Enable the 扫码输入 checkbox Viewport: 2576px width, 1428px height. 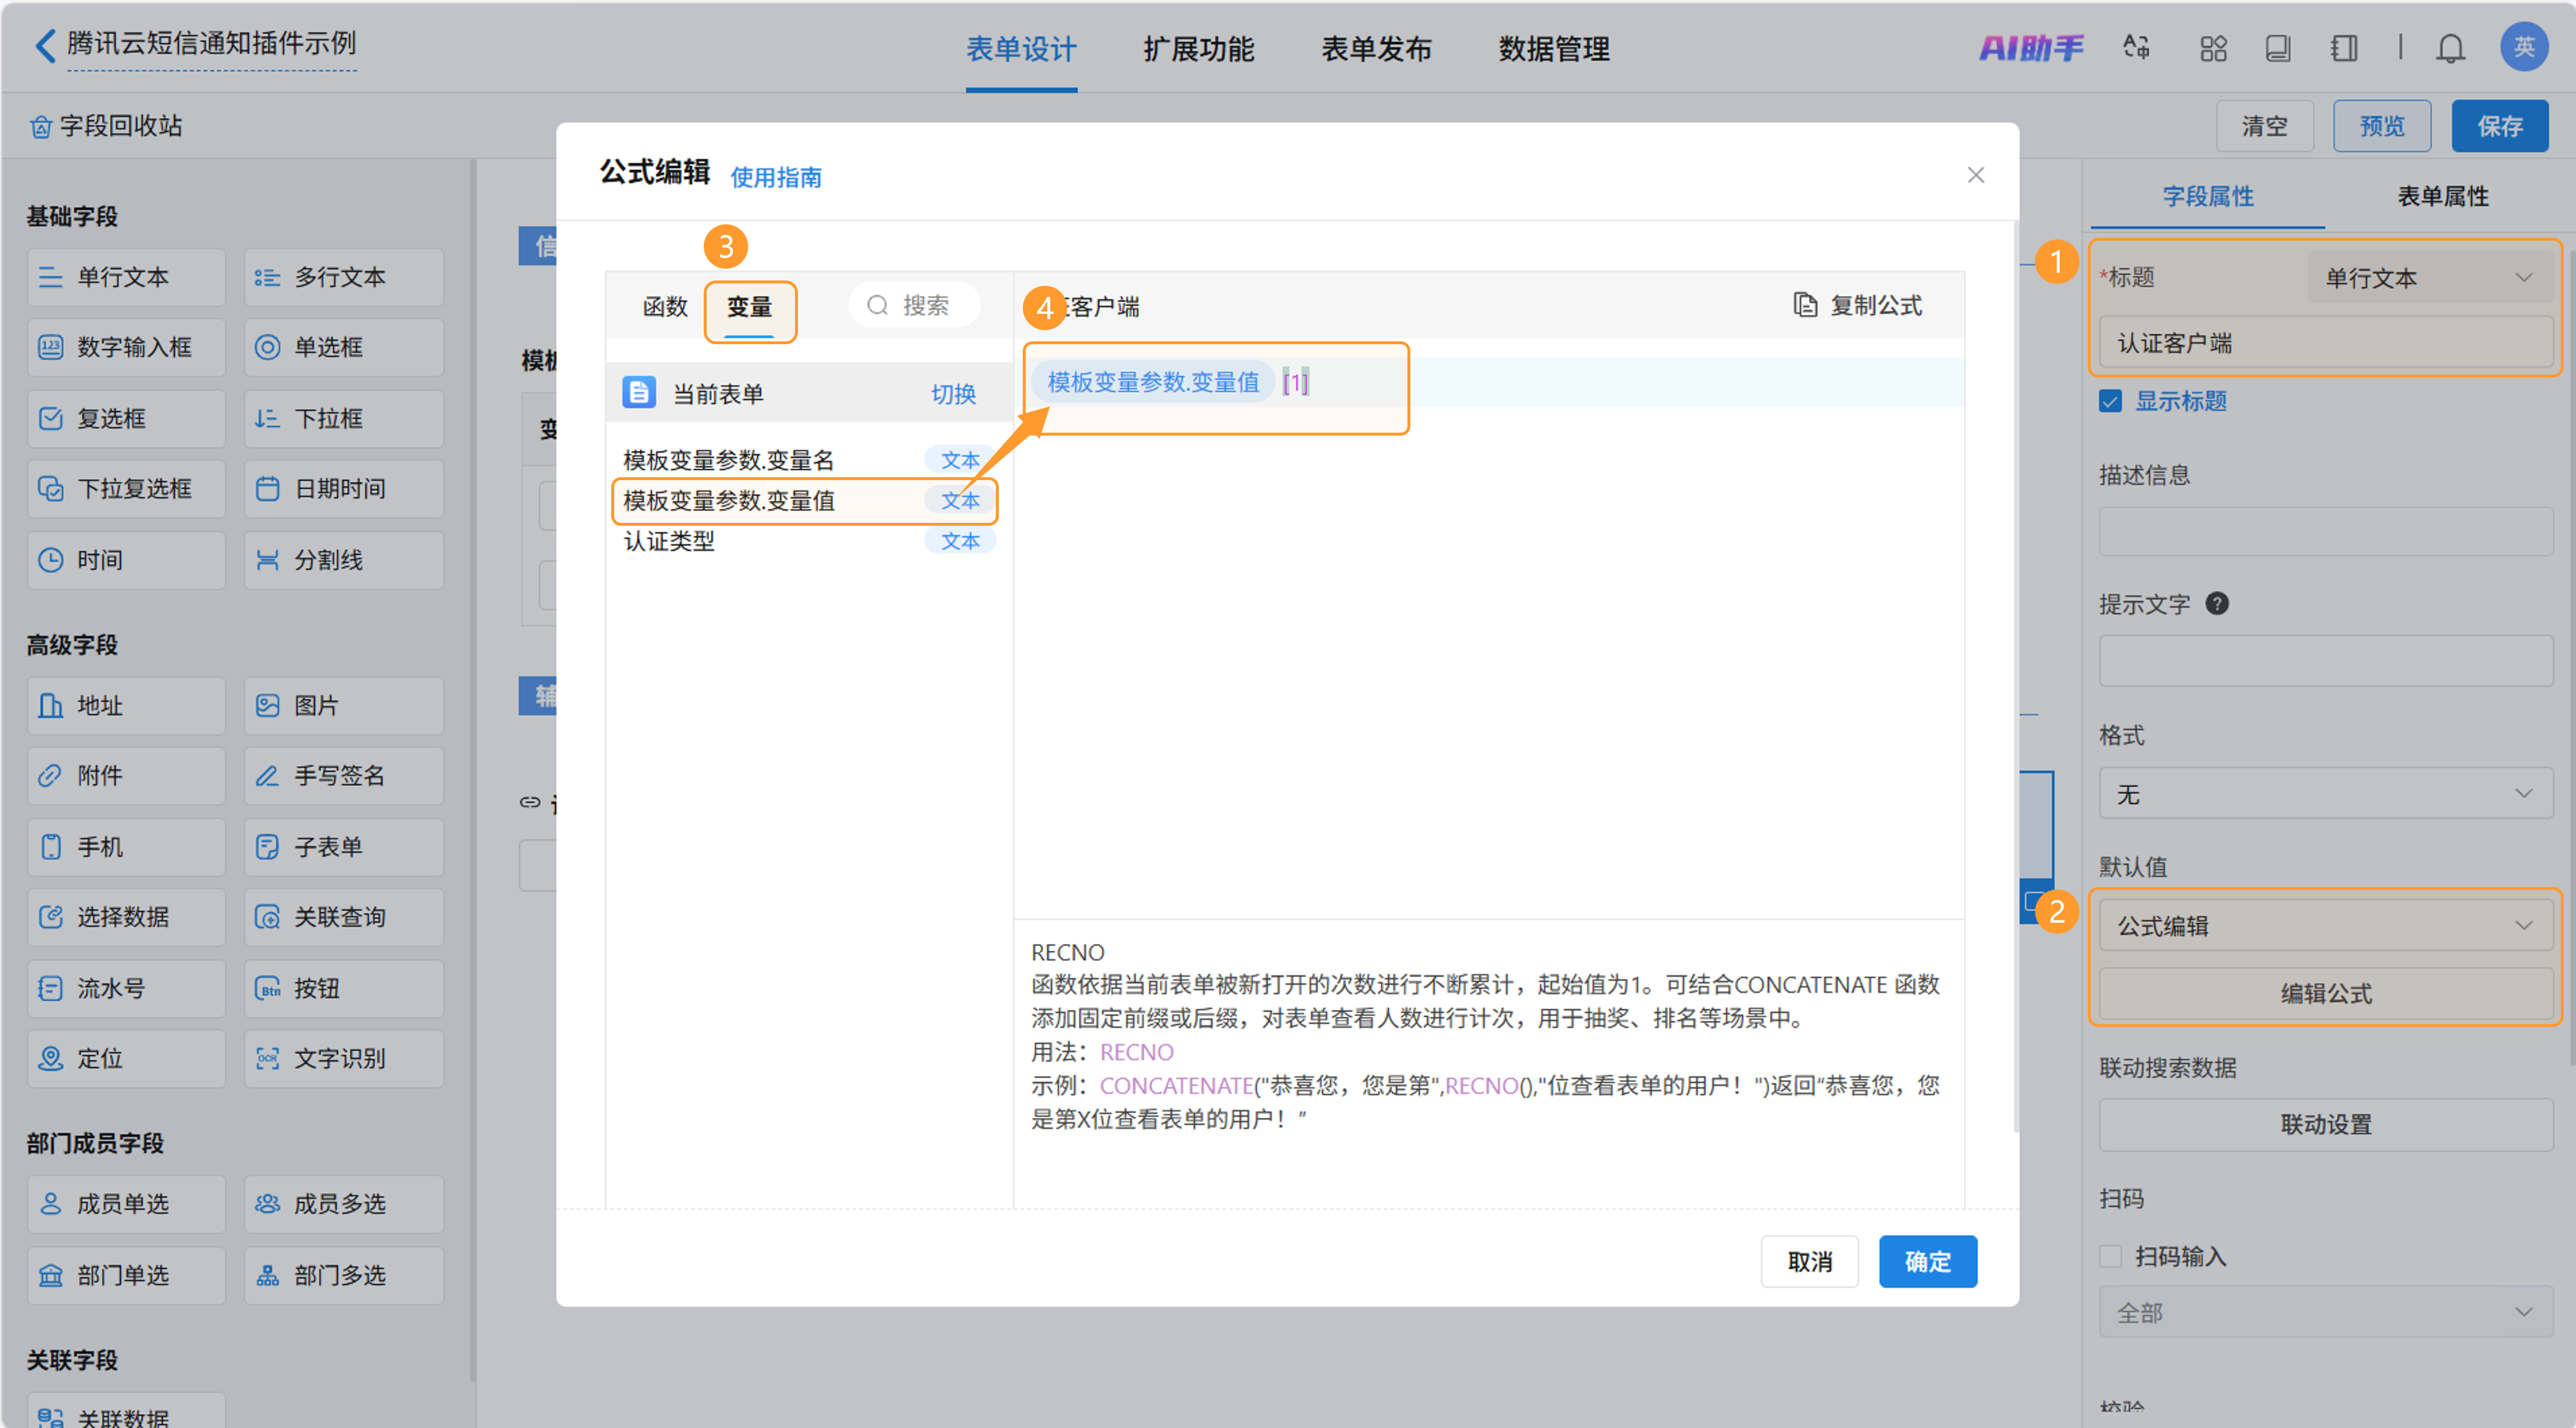(x=2110, y=1256)
